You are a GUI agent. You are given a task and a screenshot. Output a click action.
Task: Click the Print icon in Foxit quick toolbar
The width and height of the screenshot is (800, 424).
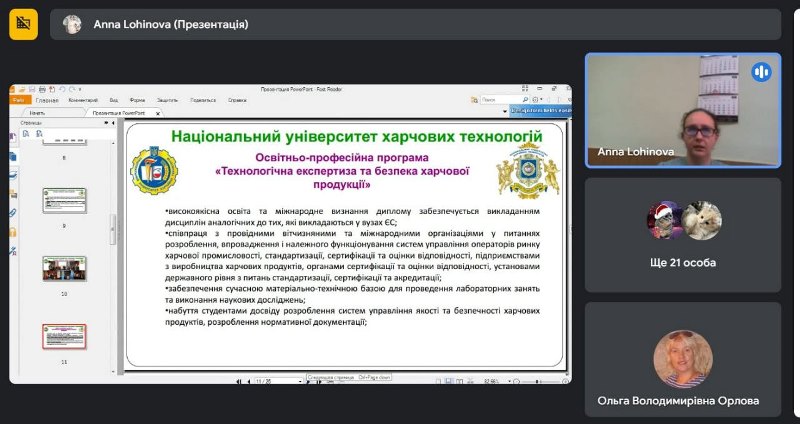42,89
